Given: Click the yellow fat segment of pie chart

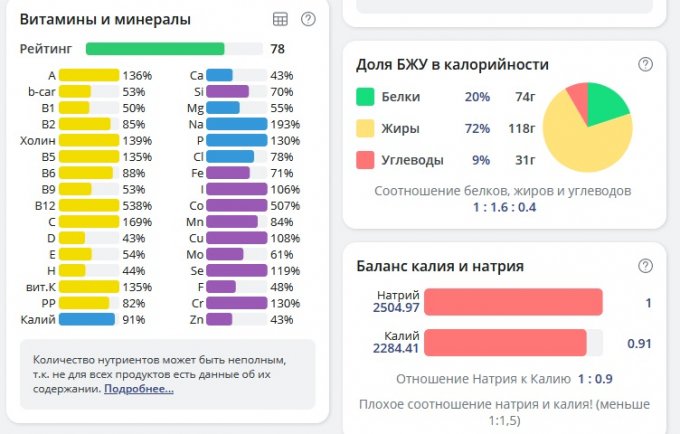Looking at the screenshot, I should (x=580, y=145).
